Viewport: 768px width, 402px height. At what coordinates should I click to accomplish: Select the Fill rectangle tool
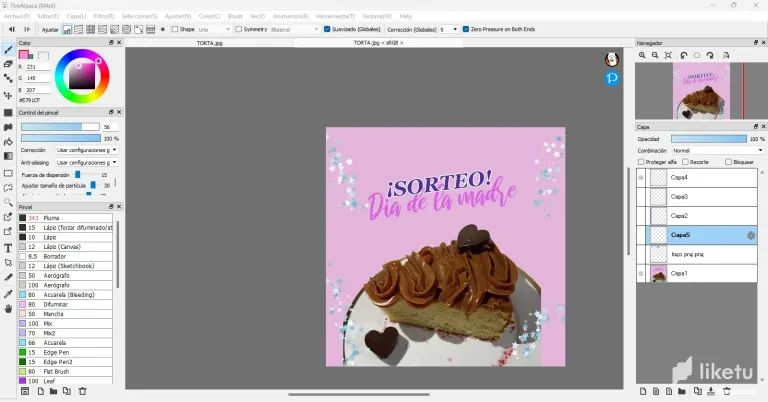pos(8,113)
